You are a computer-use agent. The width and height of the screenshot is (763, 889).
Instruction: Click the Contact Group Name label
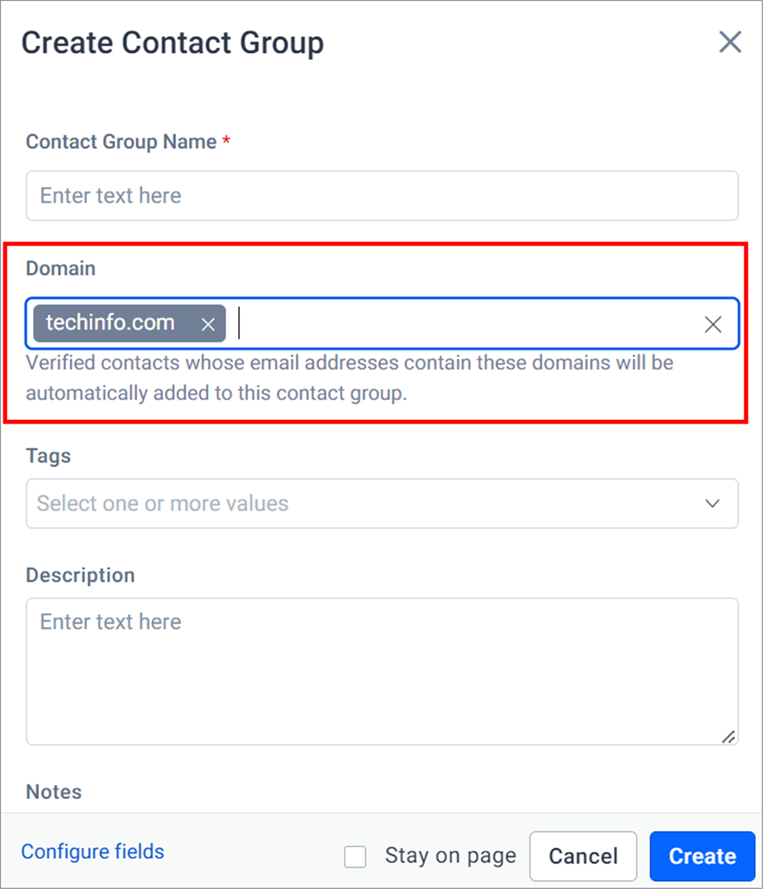121,142
